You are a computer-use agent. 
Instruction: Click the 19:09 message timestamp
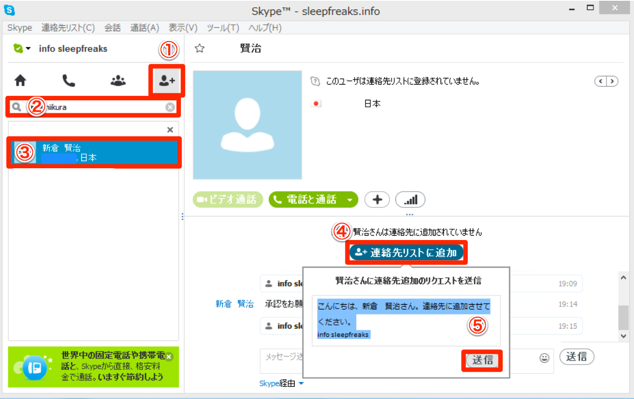[x=568, y=284]
